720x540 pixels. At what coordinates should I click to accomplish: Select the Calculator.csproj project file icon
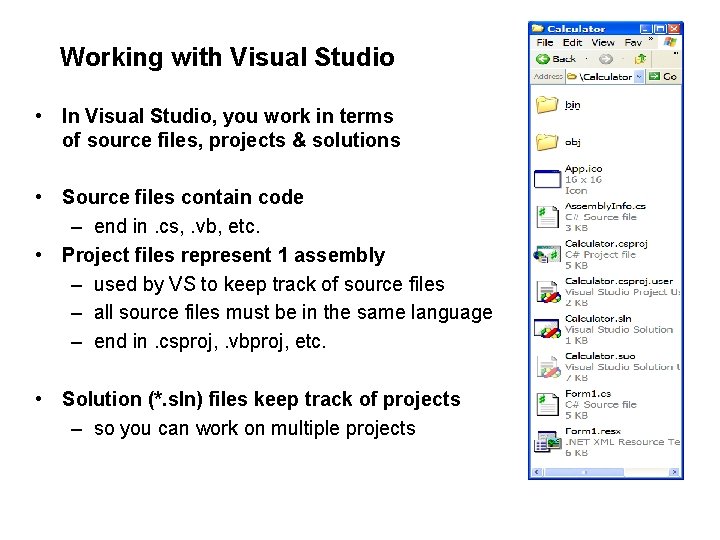coord(547,254)
